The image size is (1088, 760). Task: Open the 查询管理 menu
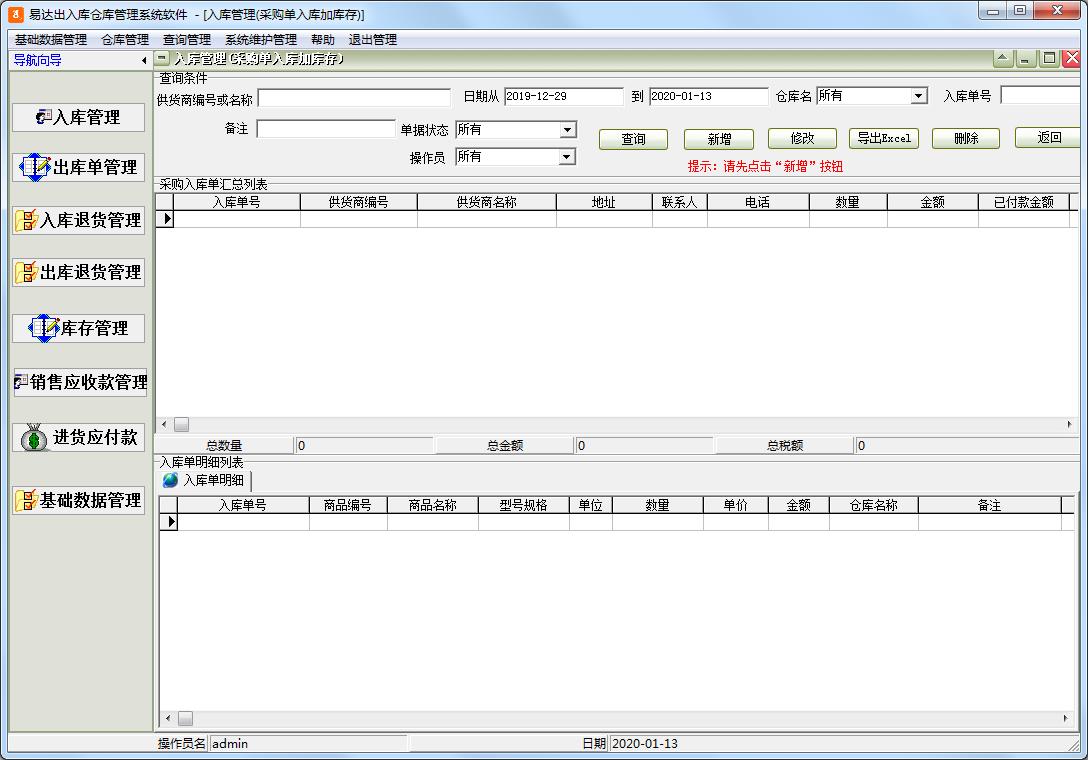[187, 40]
